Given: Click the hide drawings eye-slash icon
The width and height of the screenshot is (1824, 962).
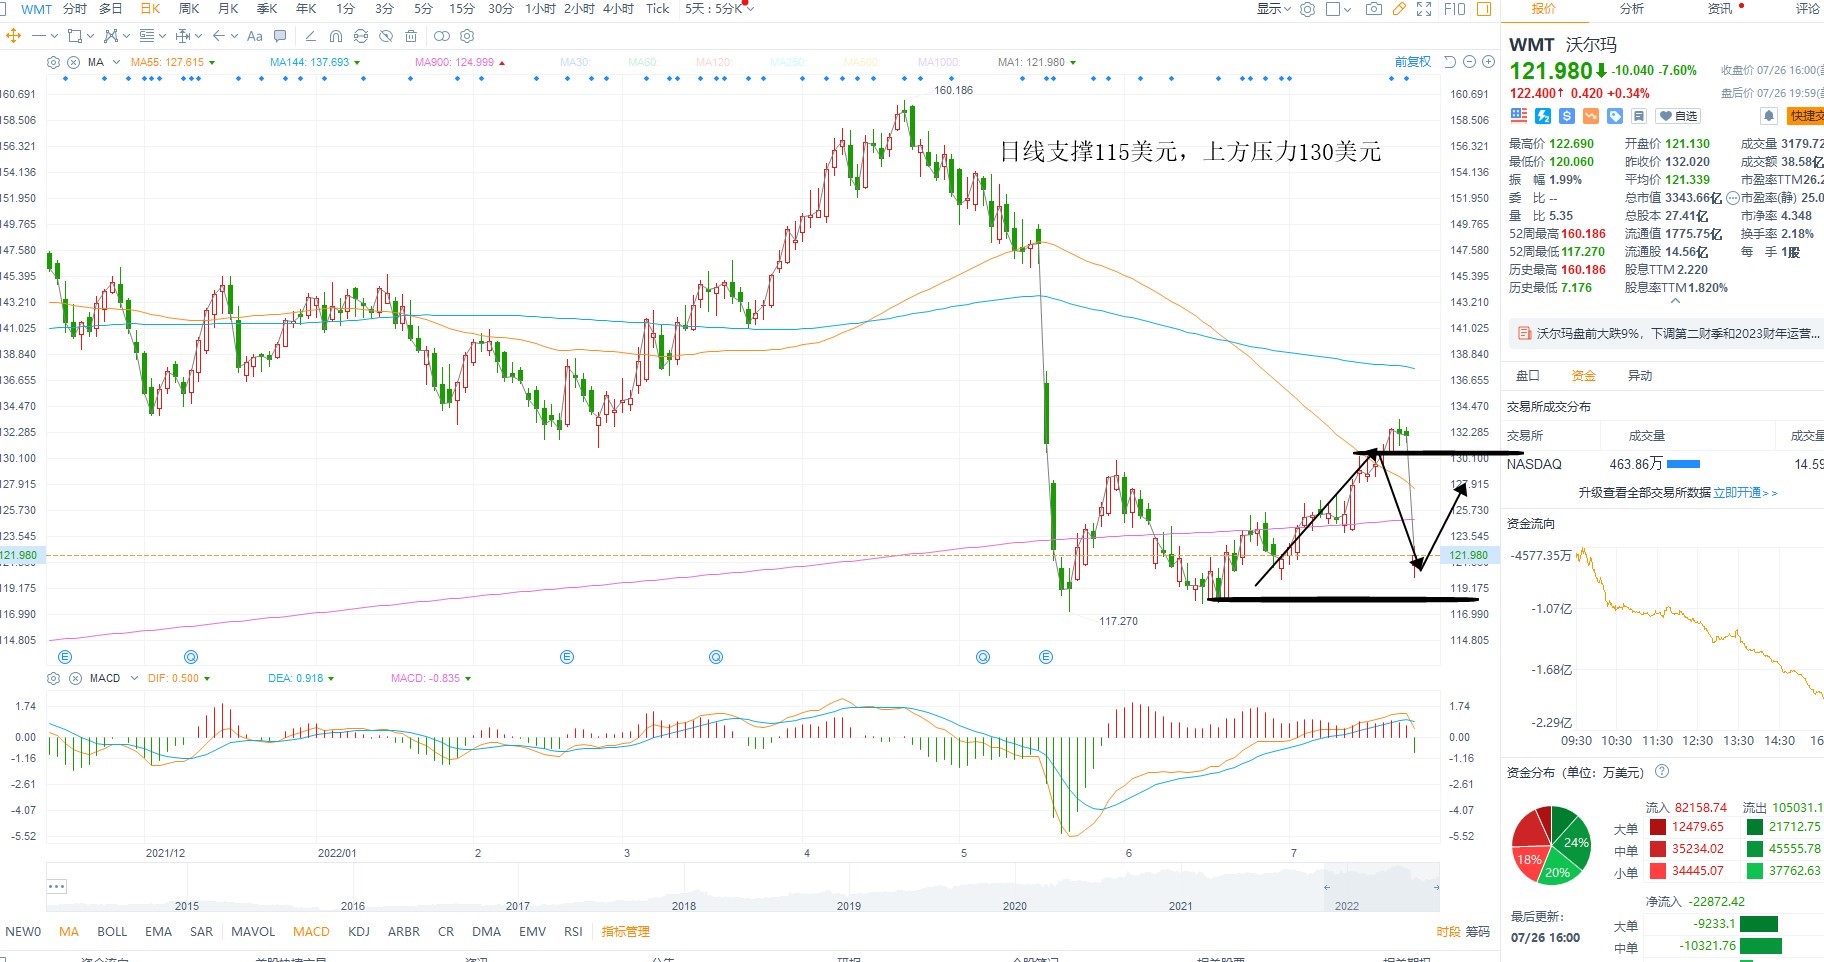Looking at the screenshot, I should point(385,36).
